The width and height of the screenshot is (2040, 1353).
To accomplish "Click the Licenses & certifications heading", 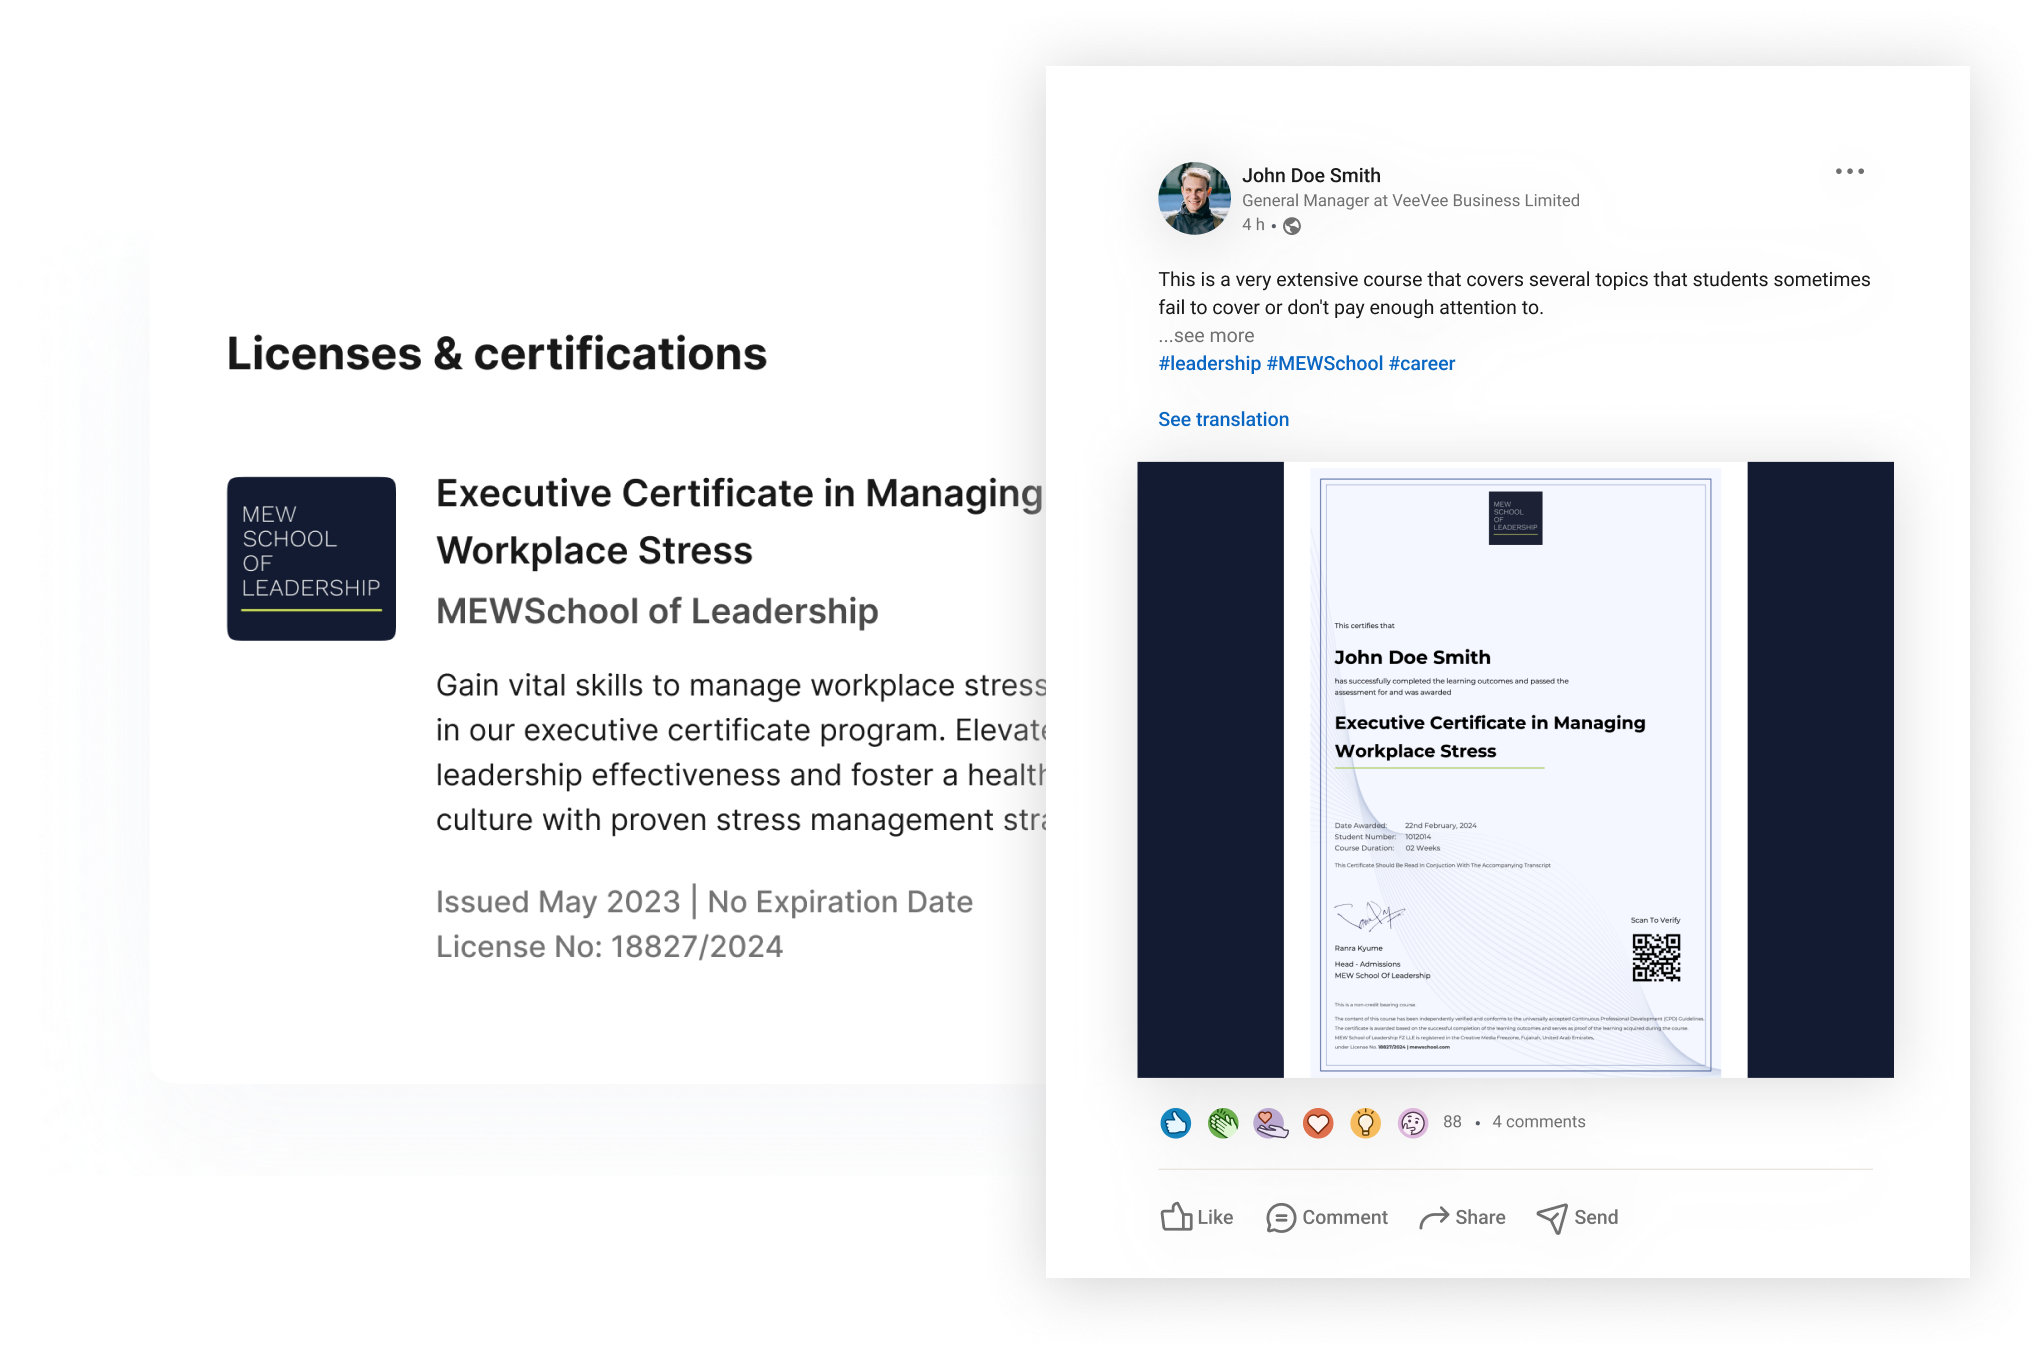I will [x=496, y=353].
